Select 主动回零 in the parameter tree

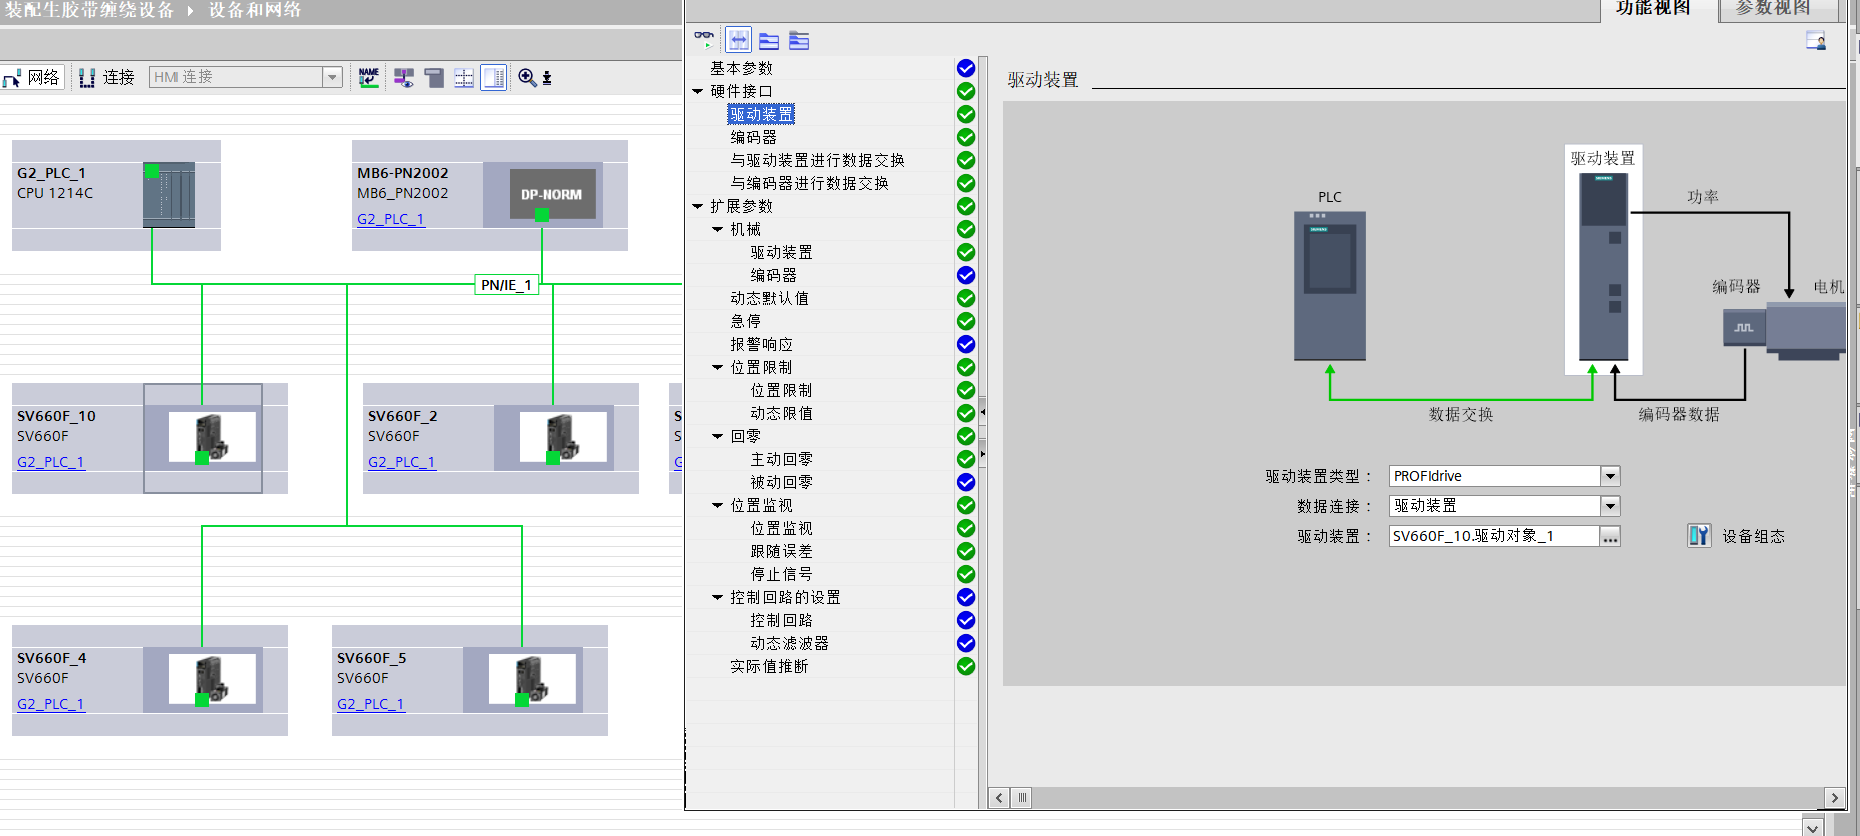point(781,459)
